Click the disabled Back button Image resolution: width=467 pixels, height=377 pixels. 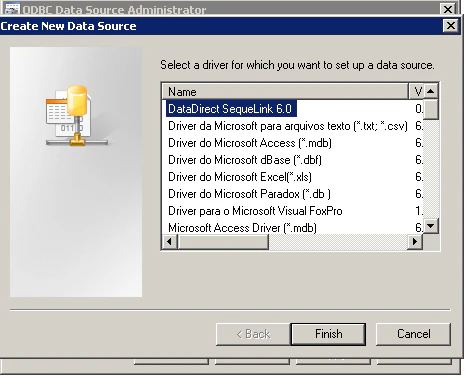point(253,334)
